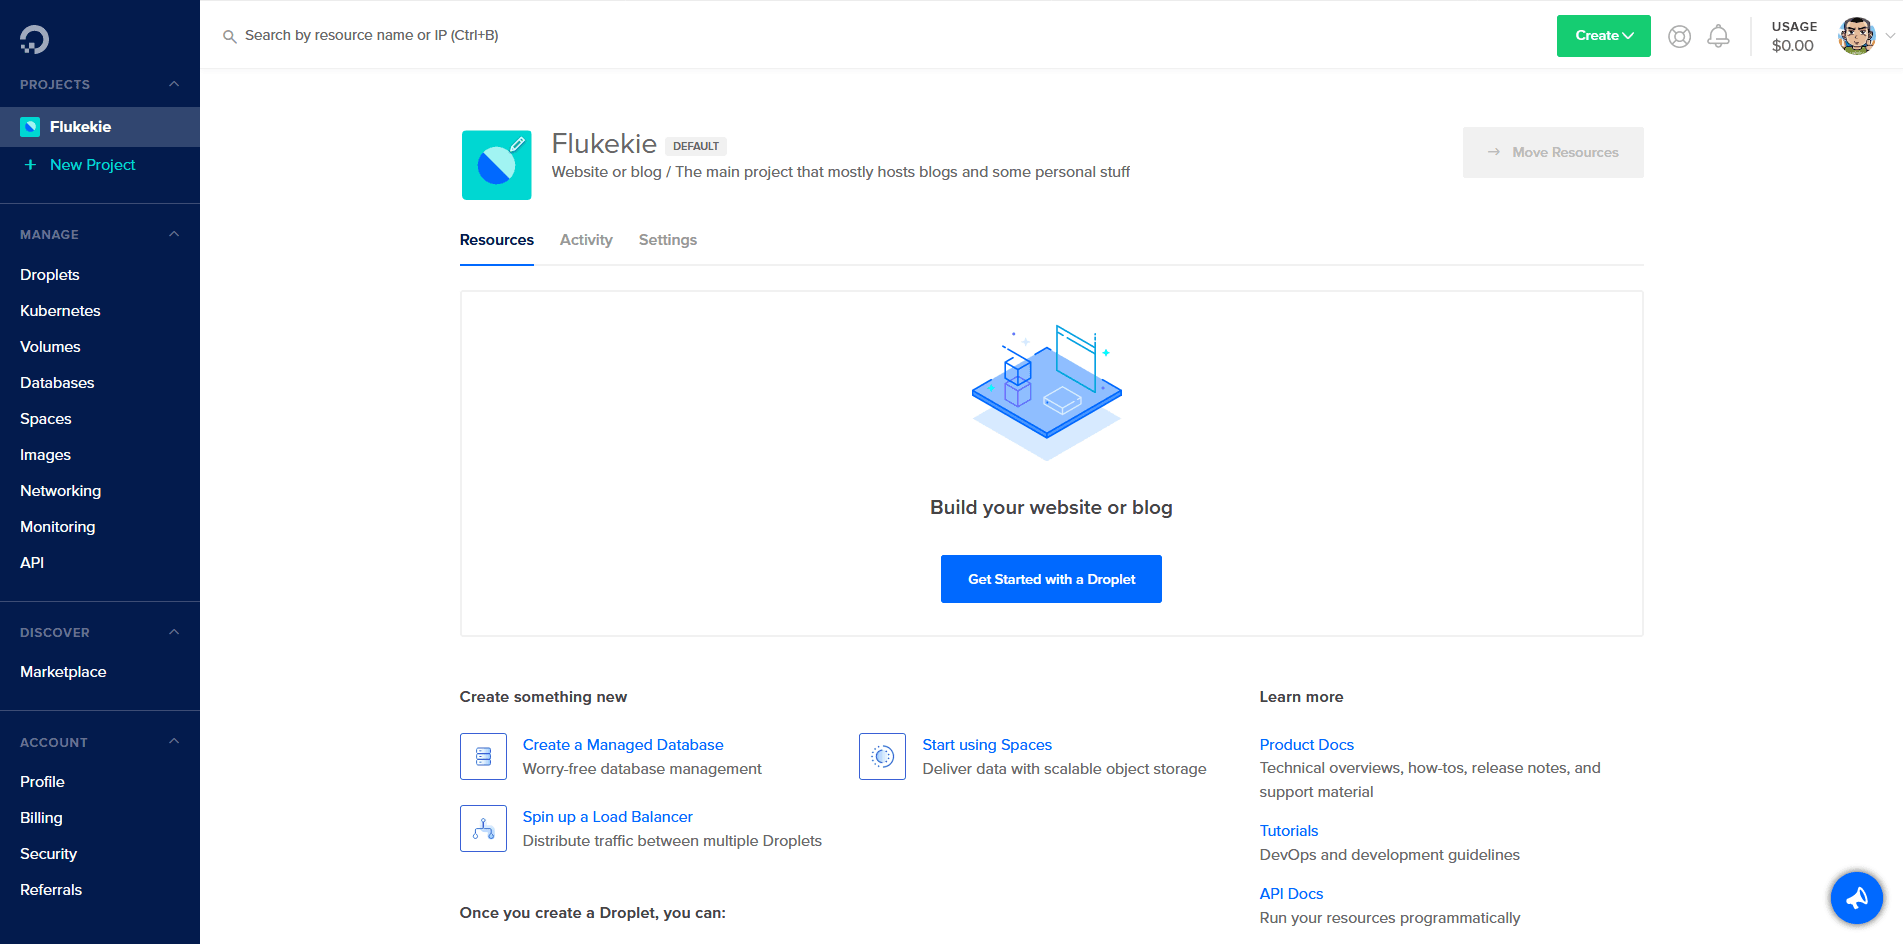Viewport: 1903px width, 944px height.
Task: Collapse the Manage sidebar section
Action: click(x=174, y=234)
